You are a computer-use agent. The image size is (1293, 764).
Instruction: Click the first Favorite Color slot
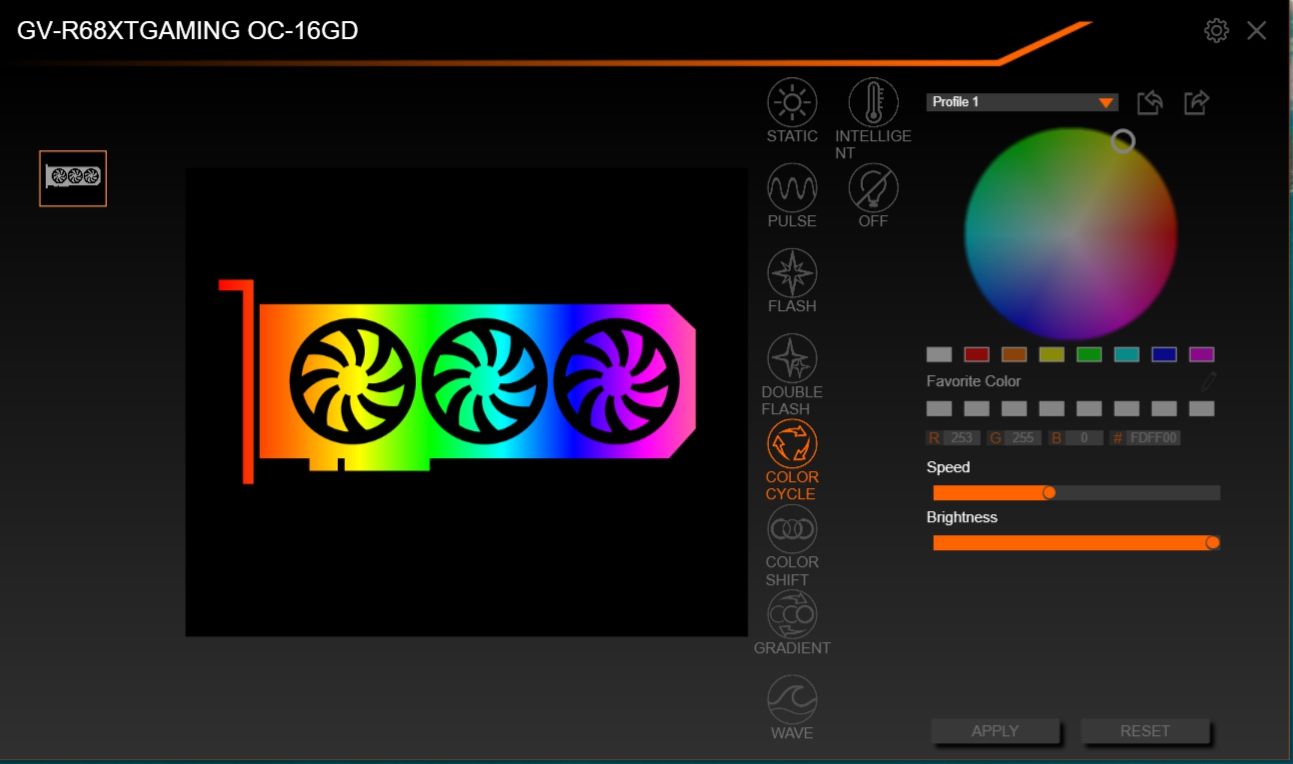939,408
